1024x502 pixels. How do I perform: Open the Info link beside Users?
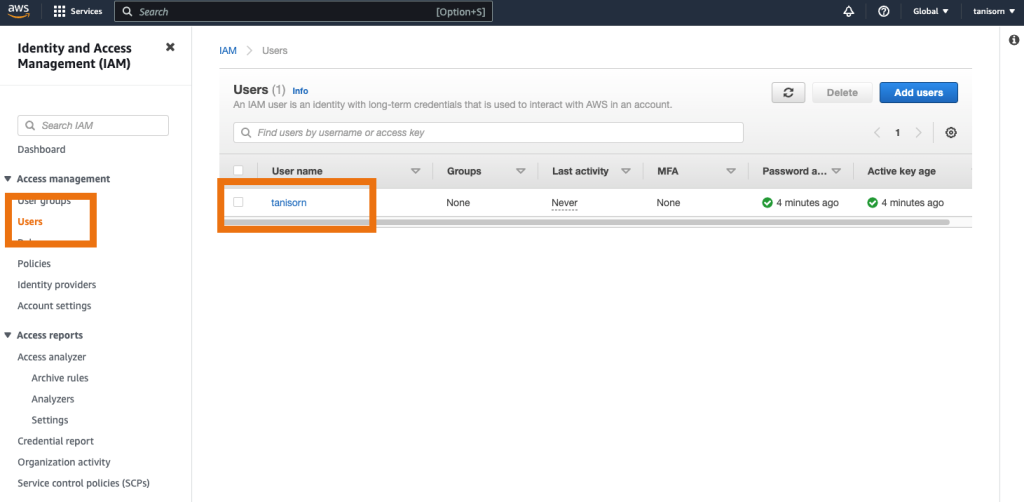pos(300,91)
